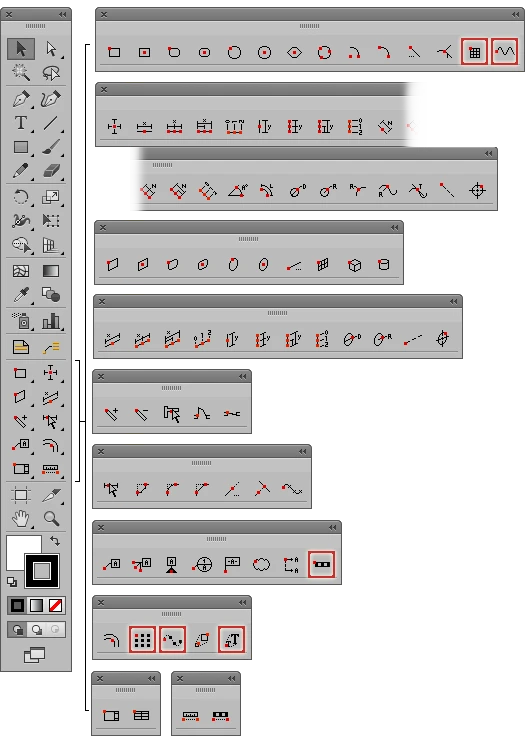Select the Zoom magnifier tool
526x744 pixels.
(x=51, y=519)
